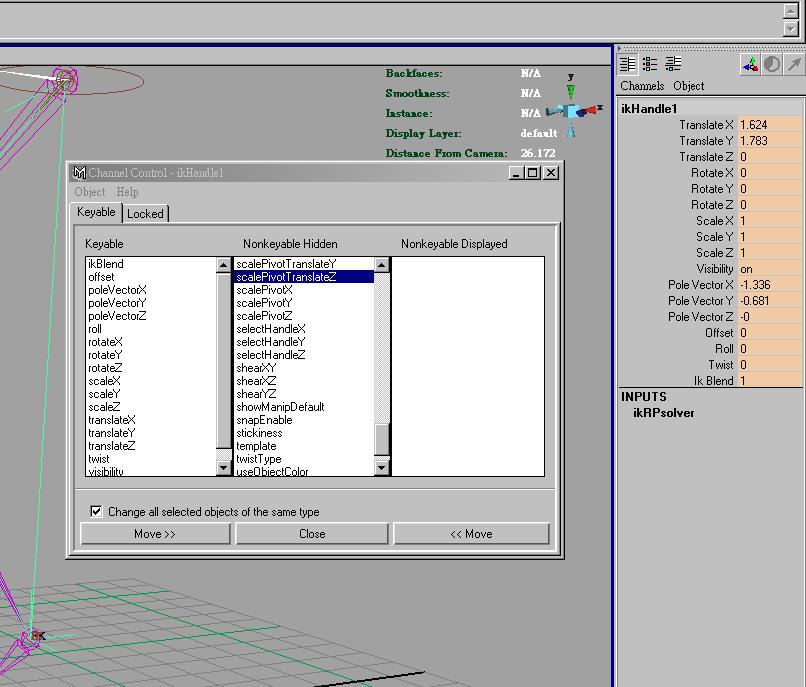Click the Keyable list scroll-up arrow
The height and width of the screenshot is (687, 806).
click(x=224, y=265)
